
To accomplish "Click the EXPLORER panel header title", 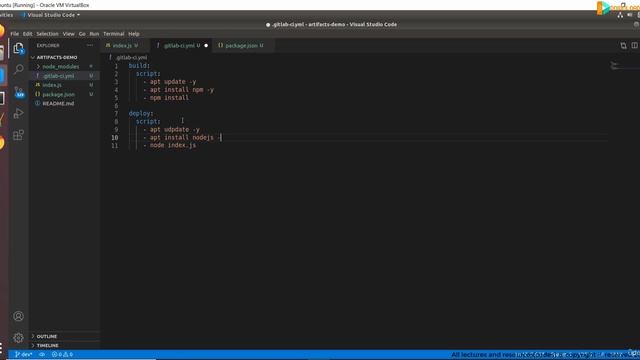I will coord(48,45).
